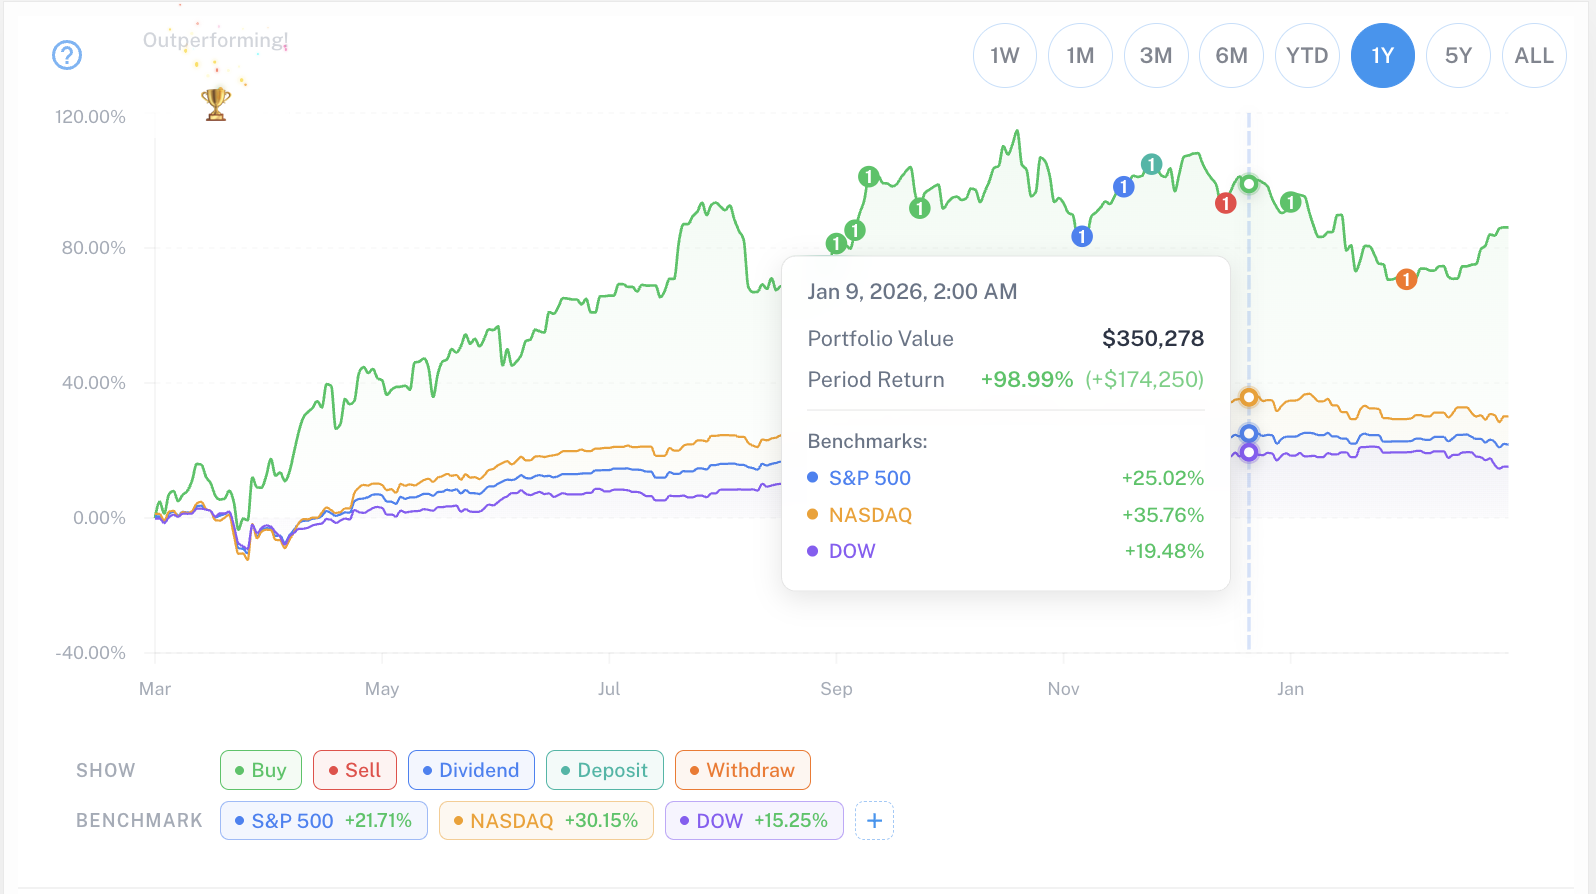This screenshot has height=894, width=1596.
Task: Hide Deposit events on the chart
Action: point(604,770)
